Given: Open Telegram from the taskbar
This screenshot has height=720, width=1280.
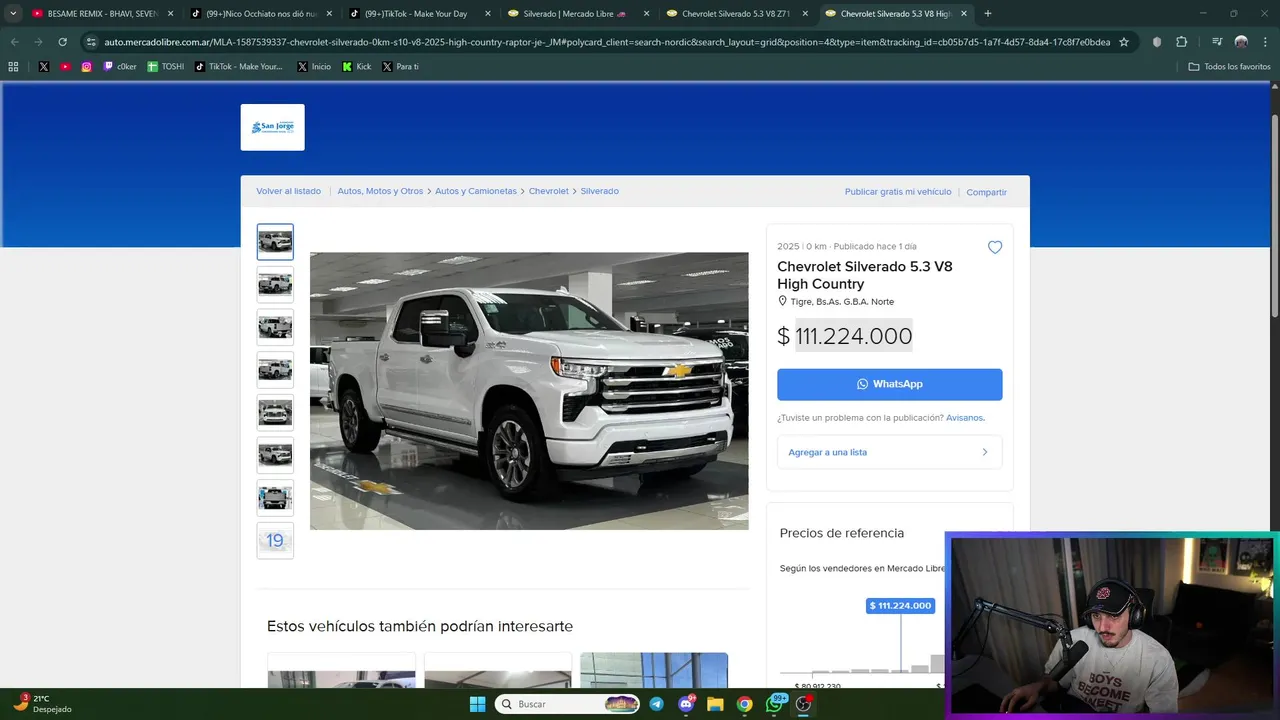Looking at the screenshot, I should point(656,704).
